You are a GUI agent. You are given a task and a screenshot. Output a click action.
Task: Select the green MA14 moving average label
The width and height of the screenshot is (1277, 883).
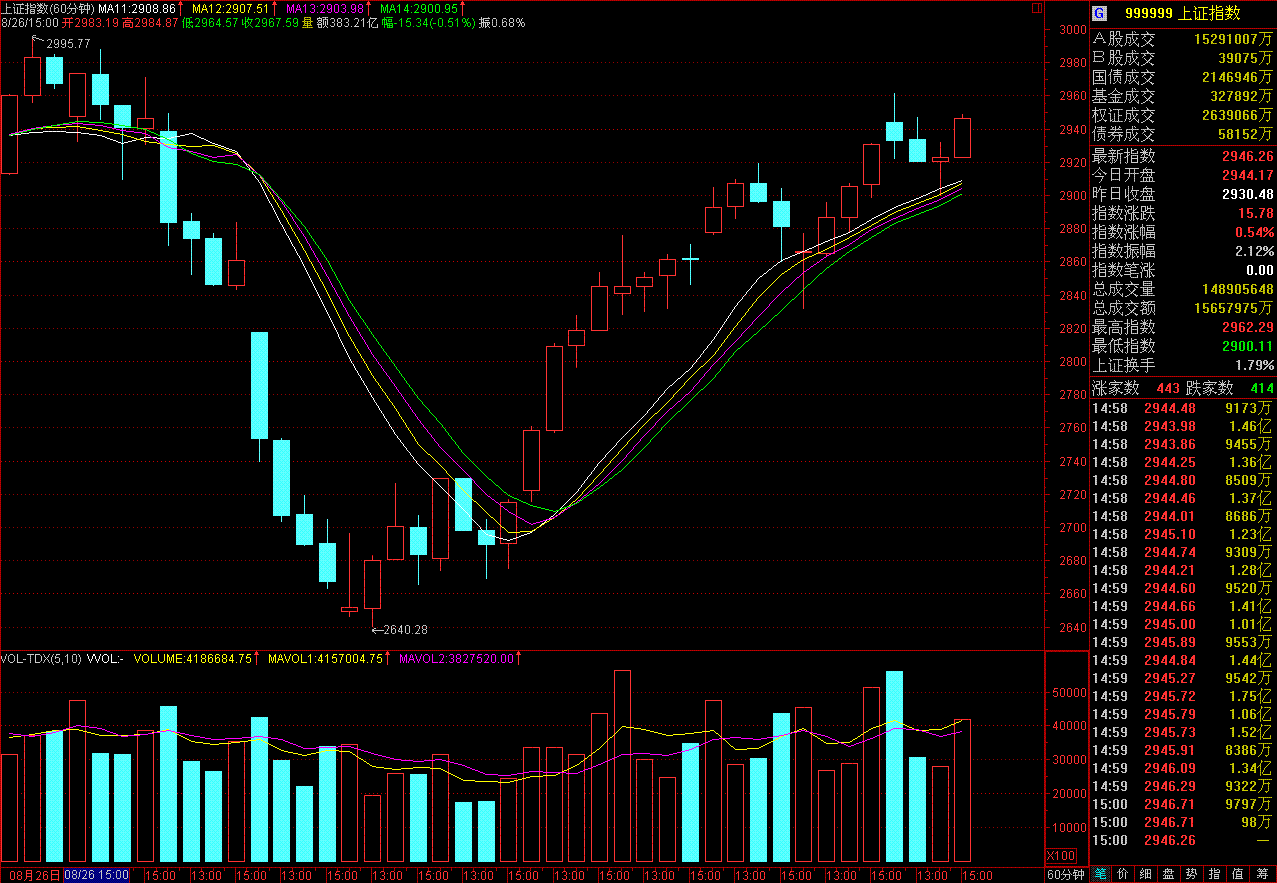tap(419, 8)
